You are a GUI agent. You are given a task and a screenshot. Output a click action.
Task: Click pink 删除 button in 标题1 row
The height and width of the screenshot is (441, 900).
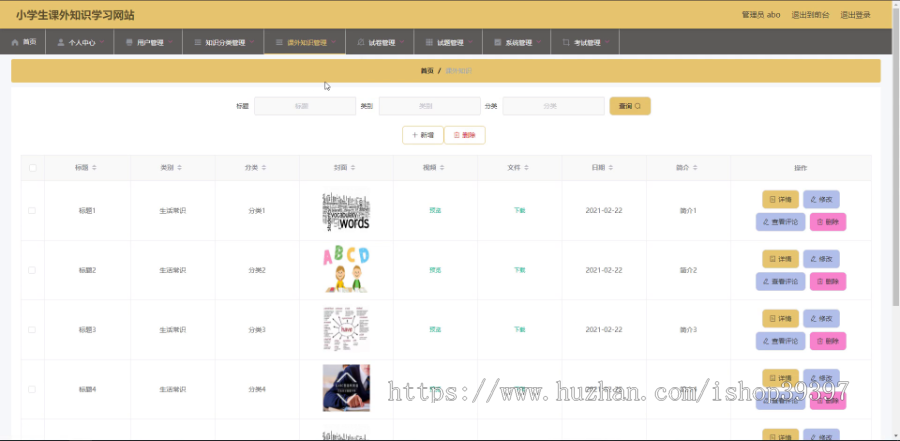828,222
